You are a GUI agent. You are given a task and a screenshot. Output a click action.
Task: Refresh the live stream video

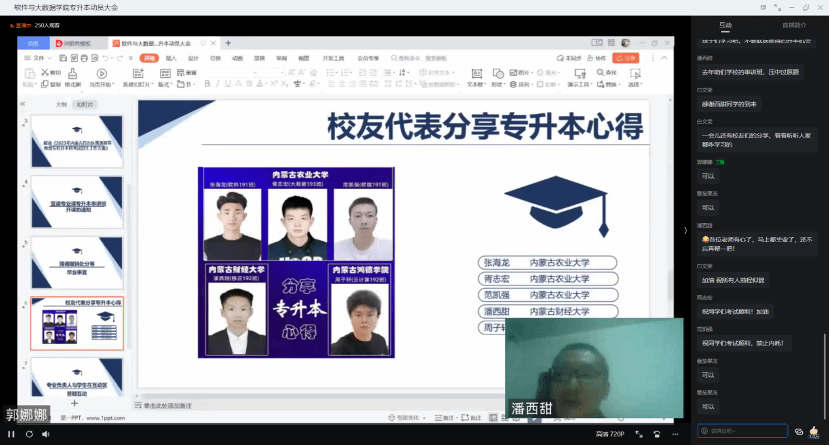pos(27,435)
